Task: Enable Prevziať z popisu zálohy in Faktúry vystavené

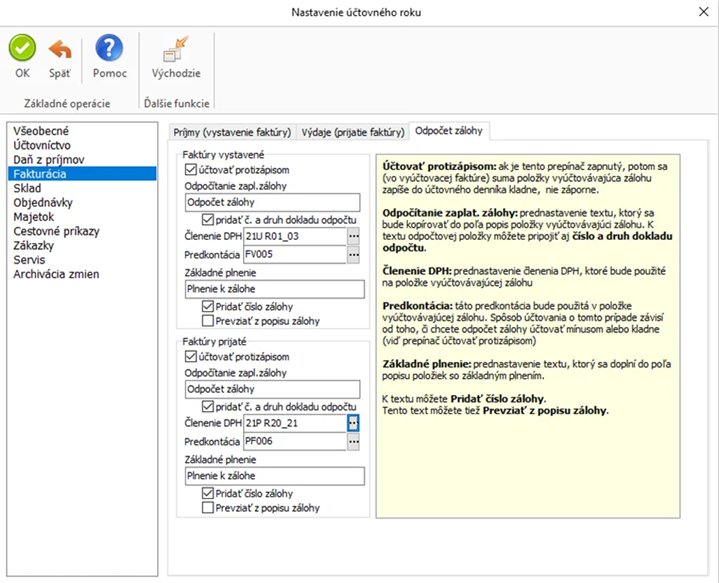Action: 208,321
